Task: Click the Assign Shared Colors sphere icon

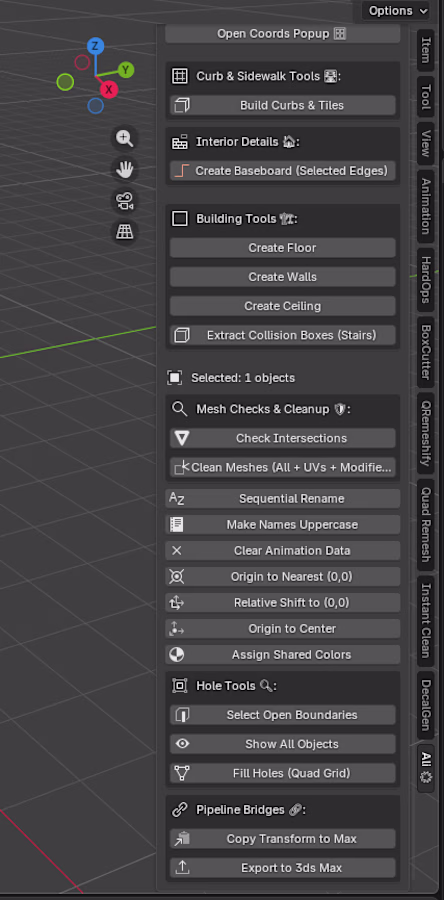Action: tap(177, 654)
